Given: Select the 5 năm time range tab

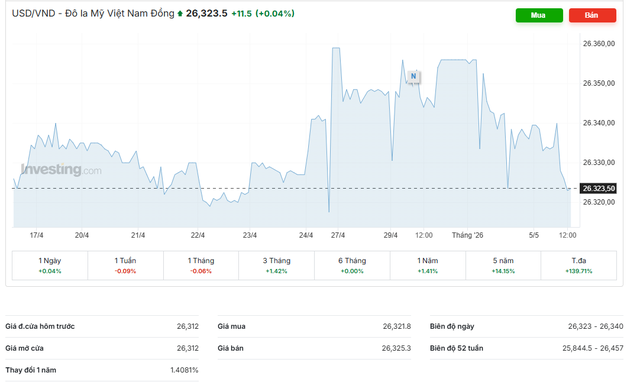Looking at the screenshot, I should pos(503,265).
